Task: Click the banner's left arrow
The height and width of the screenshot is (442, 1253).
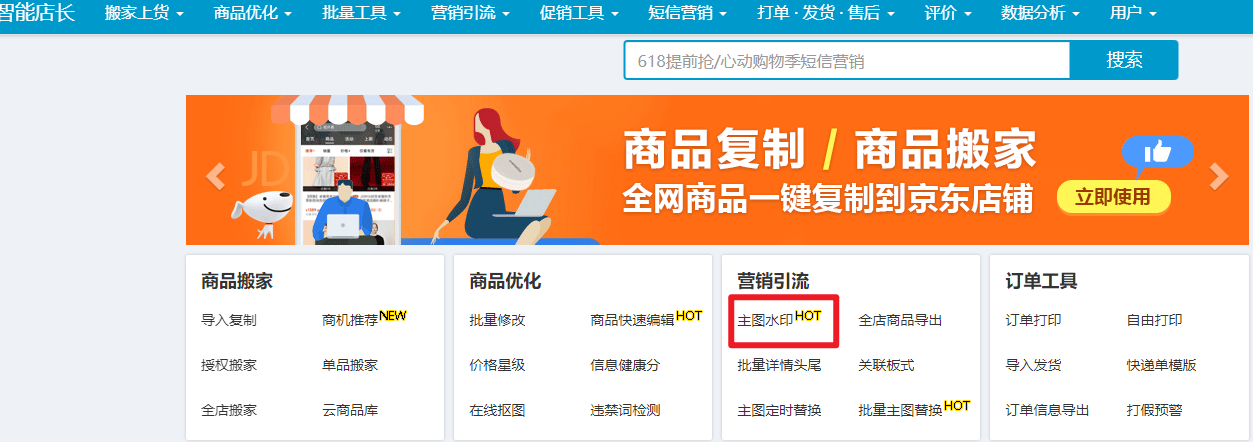Action: click(215, 176)
